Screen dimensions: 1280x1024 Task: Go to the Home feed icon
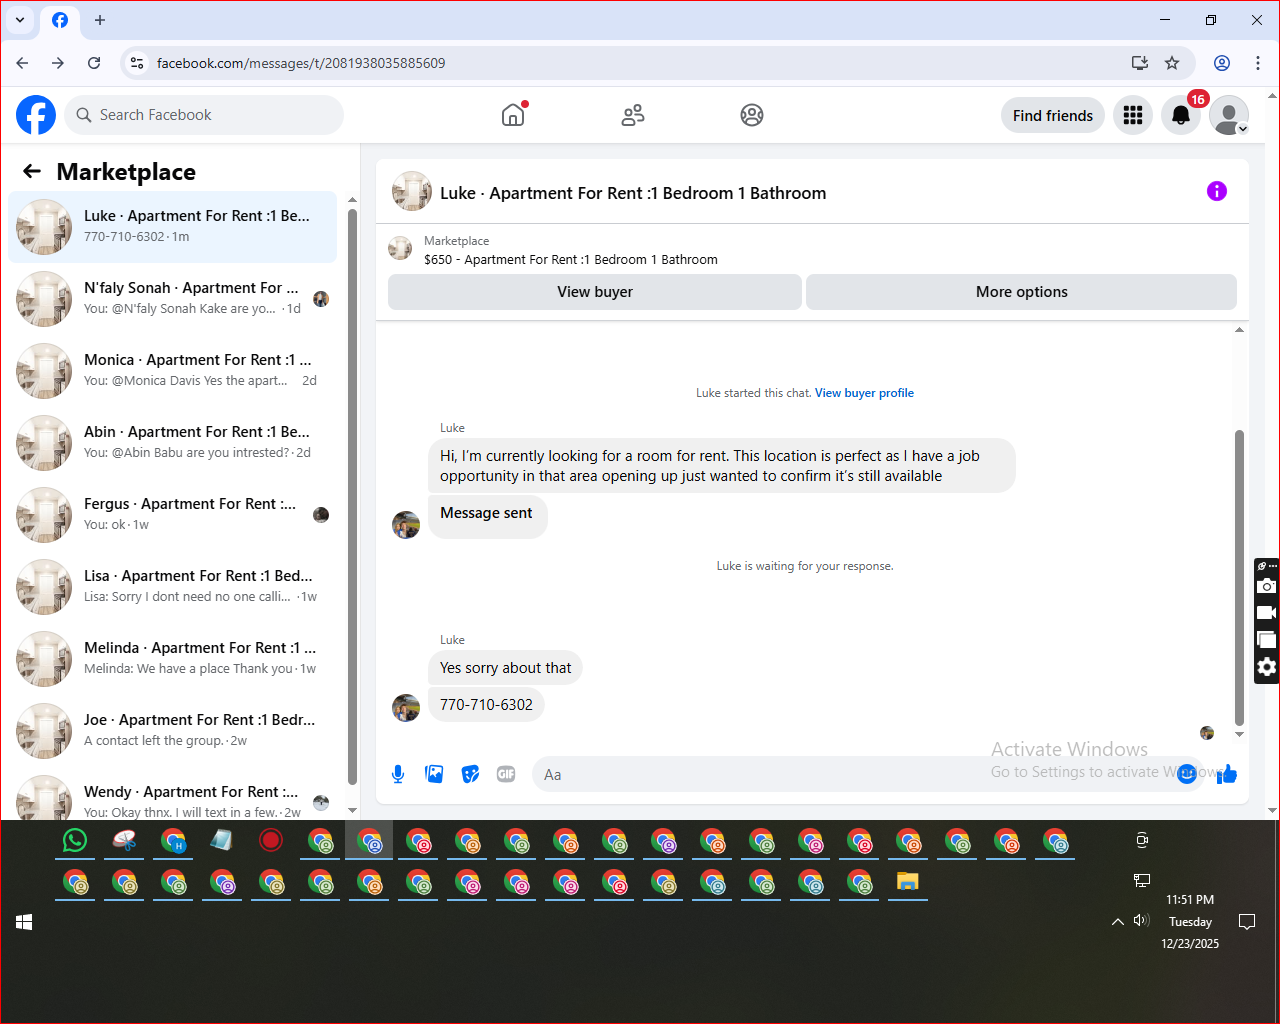(x=513, y=115)
